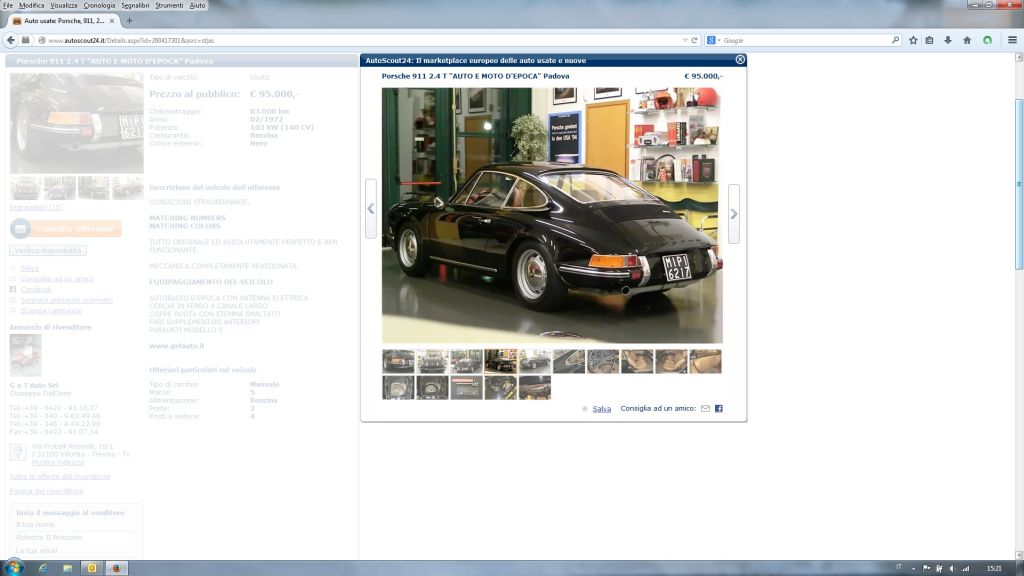
Task: Select second gallery thumbnail in top row
Action: tap(432, 361)
